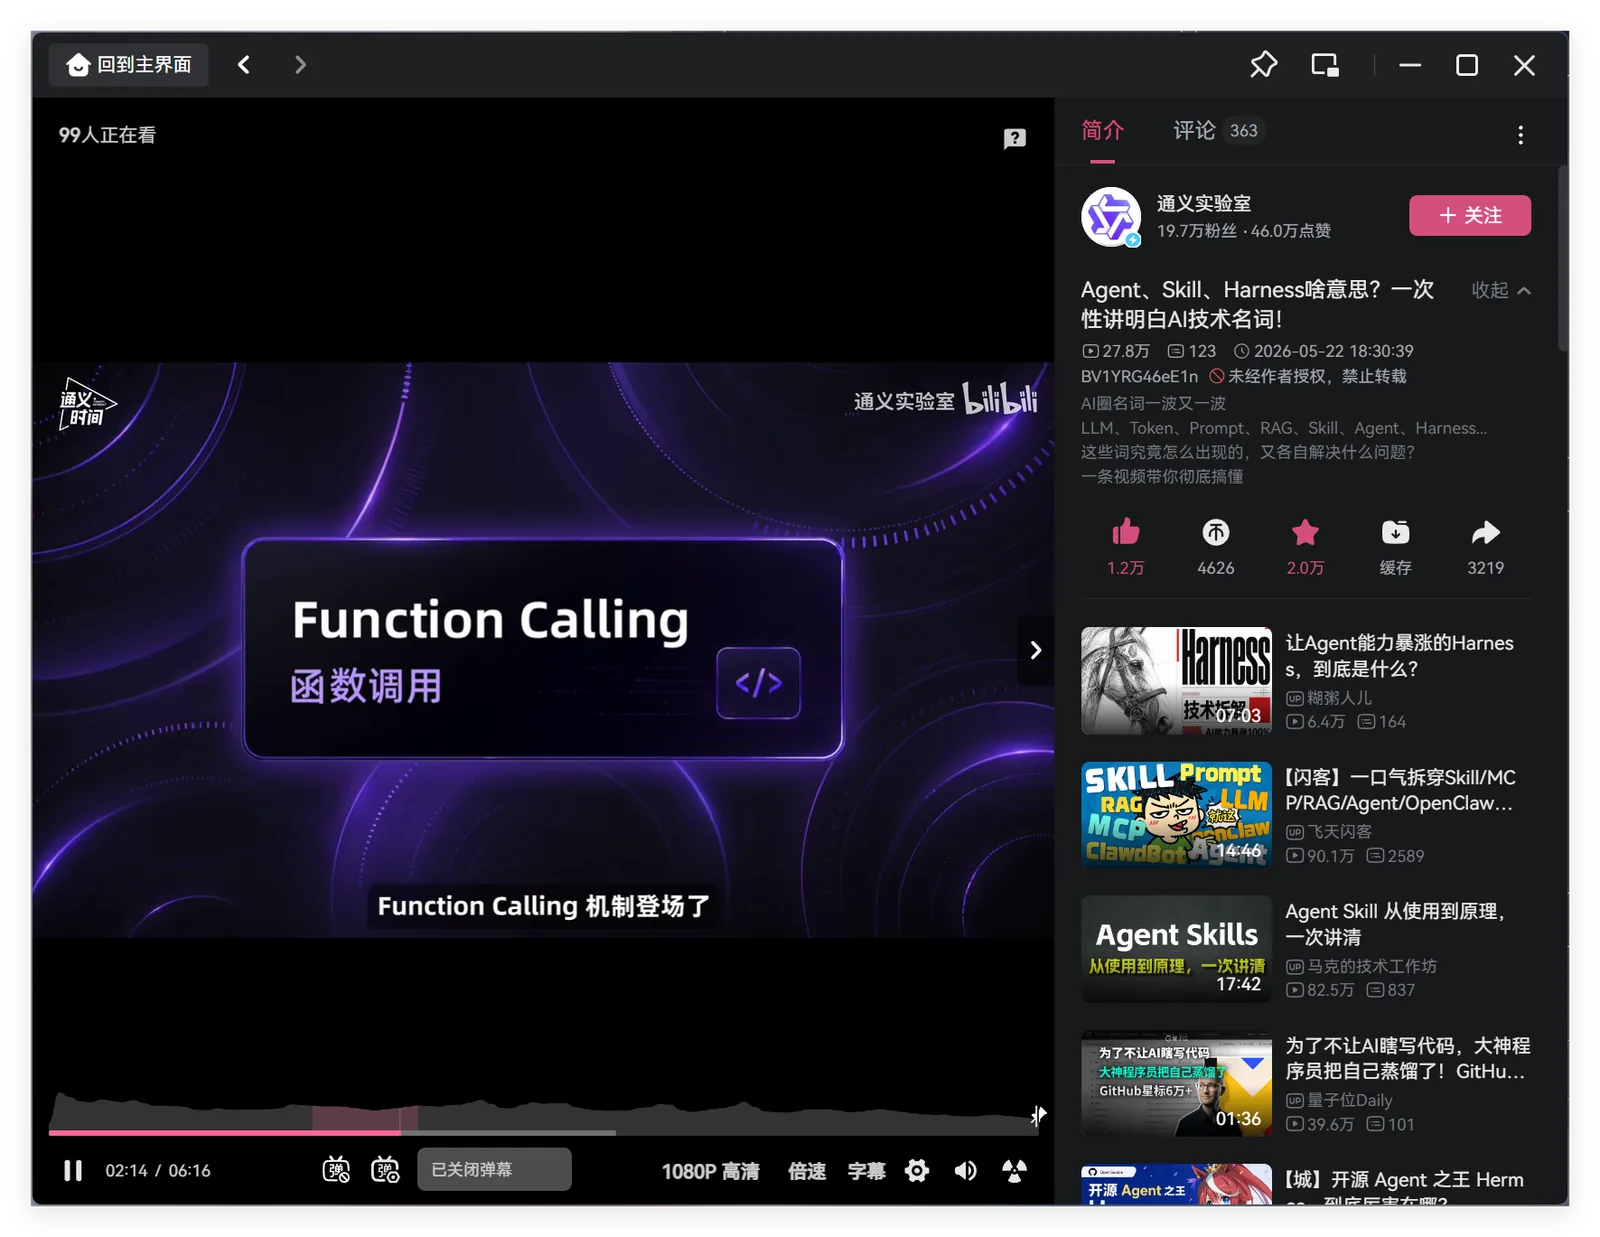1600x1237 pixels.
Task: Open the 通义实验室 uploader name link
Action: tap(1204, 204)
